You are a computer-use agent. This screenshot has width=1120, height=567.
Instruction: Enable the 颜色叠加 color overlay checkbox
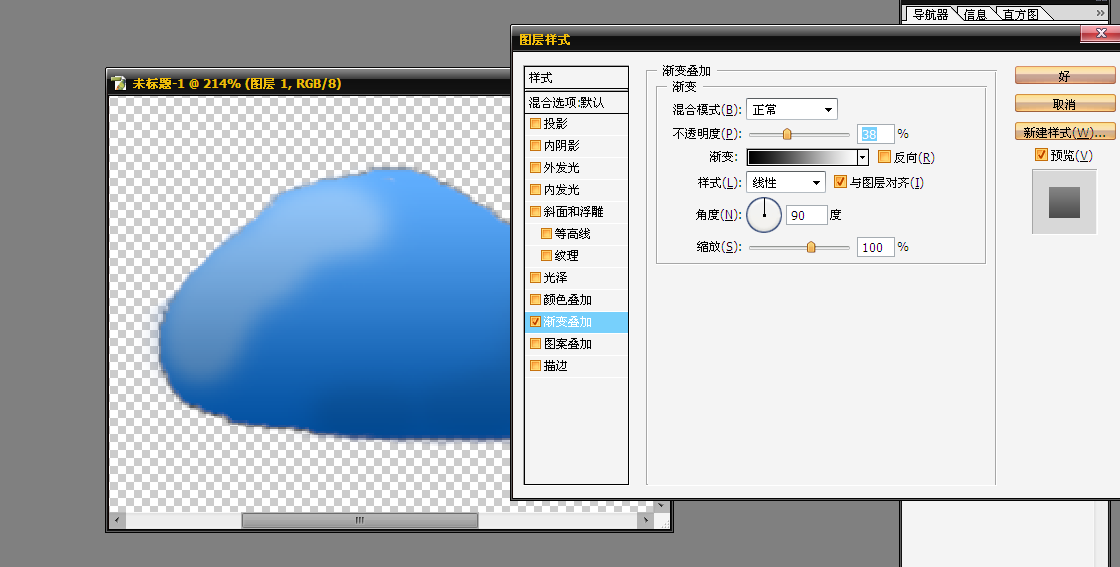(535, 300)
